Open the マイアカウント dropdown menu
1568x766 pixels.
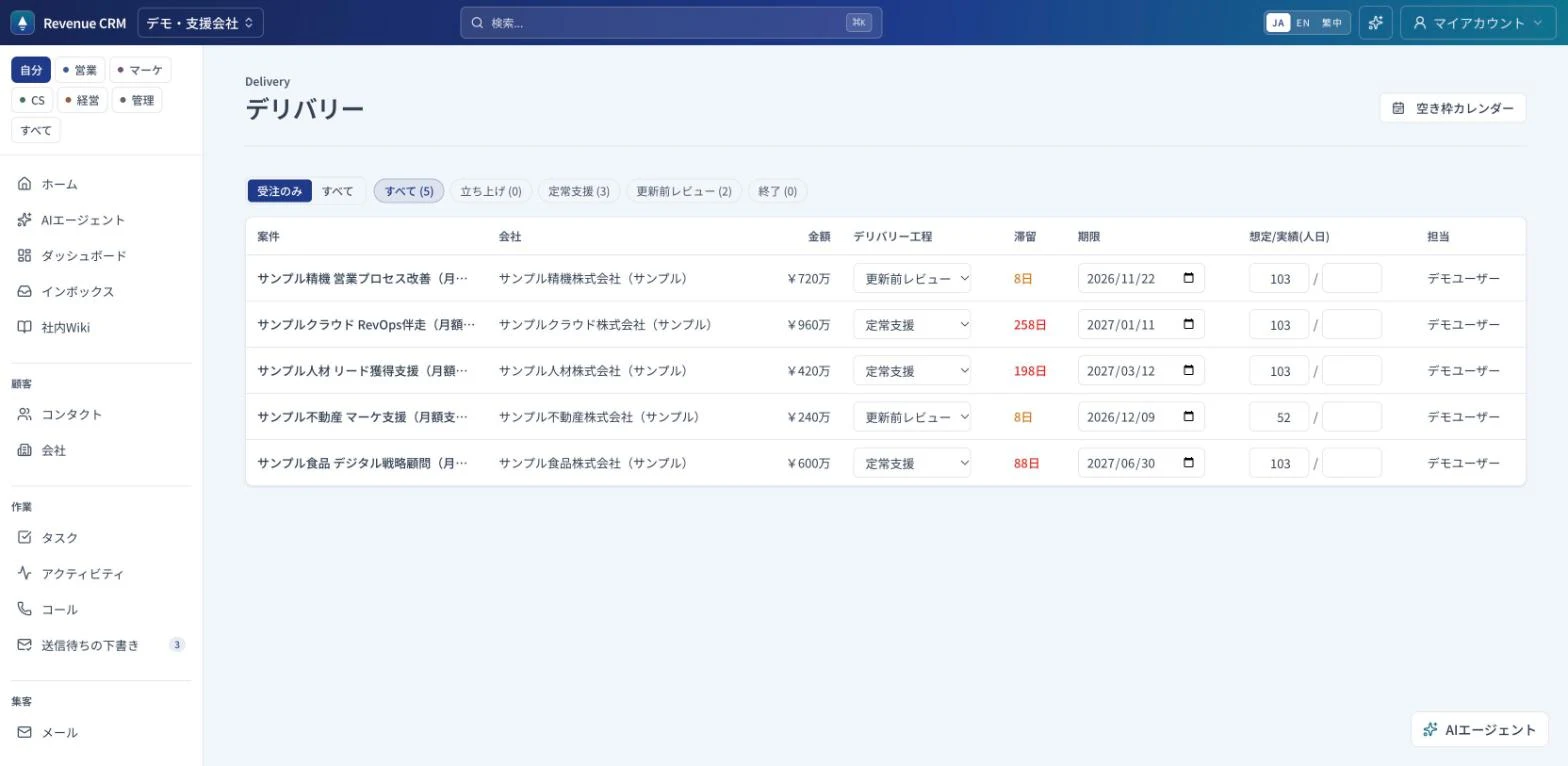coord(1478,23)
